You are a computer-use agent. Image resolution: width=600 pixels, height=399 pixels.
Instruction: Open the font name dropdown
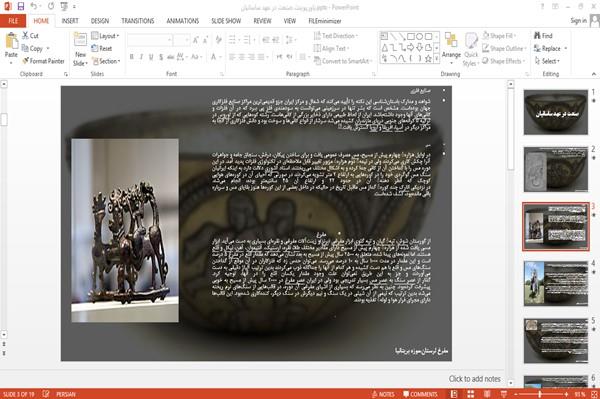169,40
